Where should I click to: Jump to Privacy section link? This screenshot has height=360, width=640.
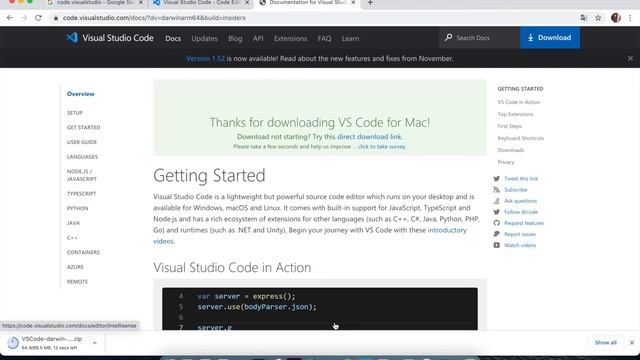click(506, 162)
